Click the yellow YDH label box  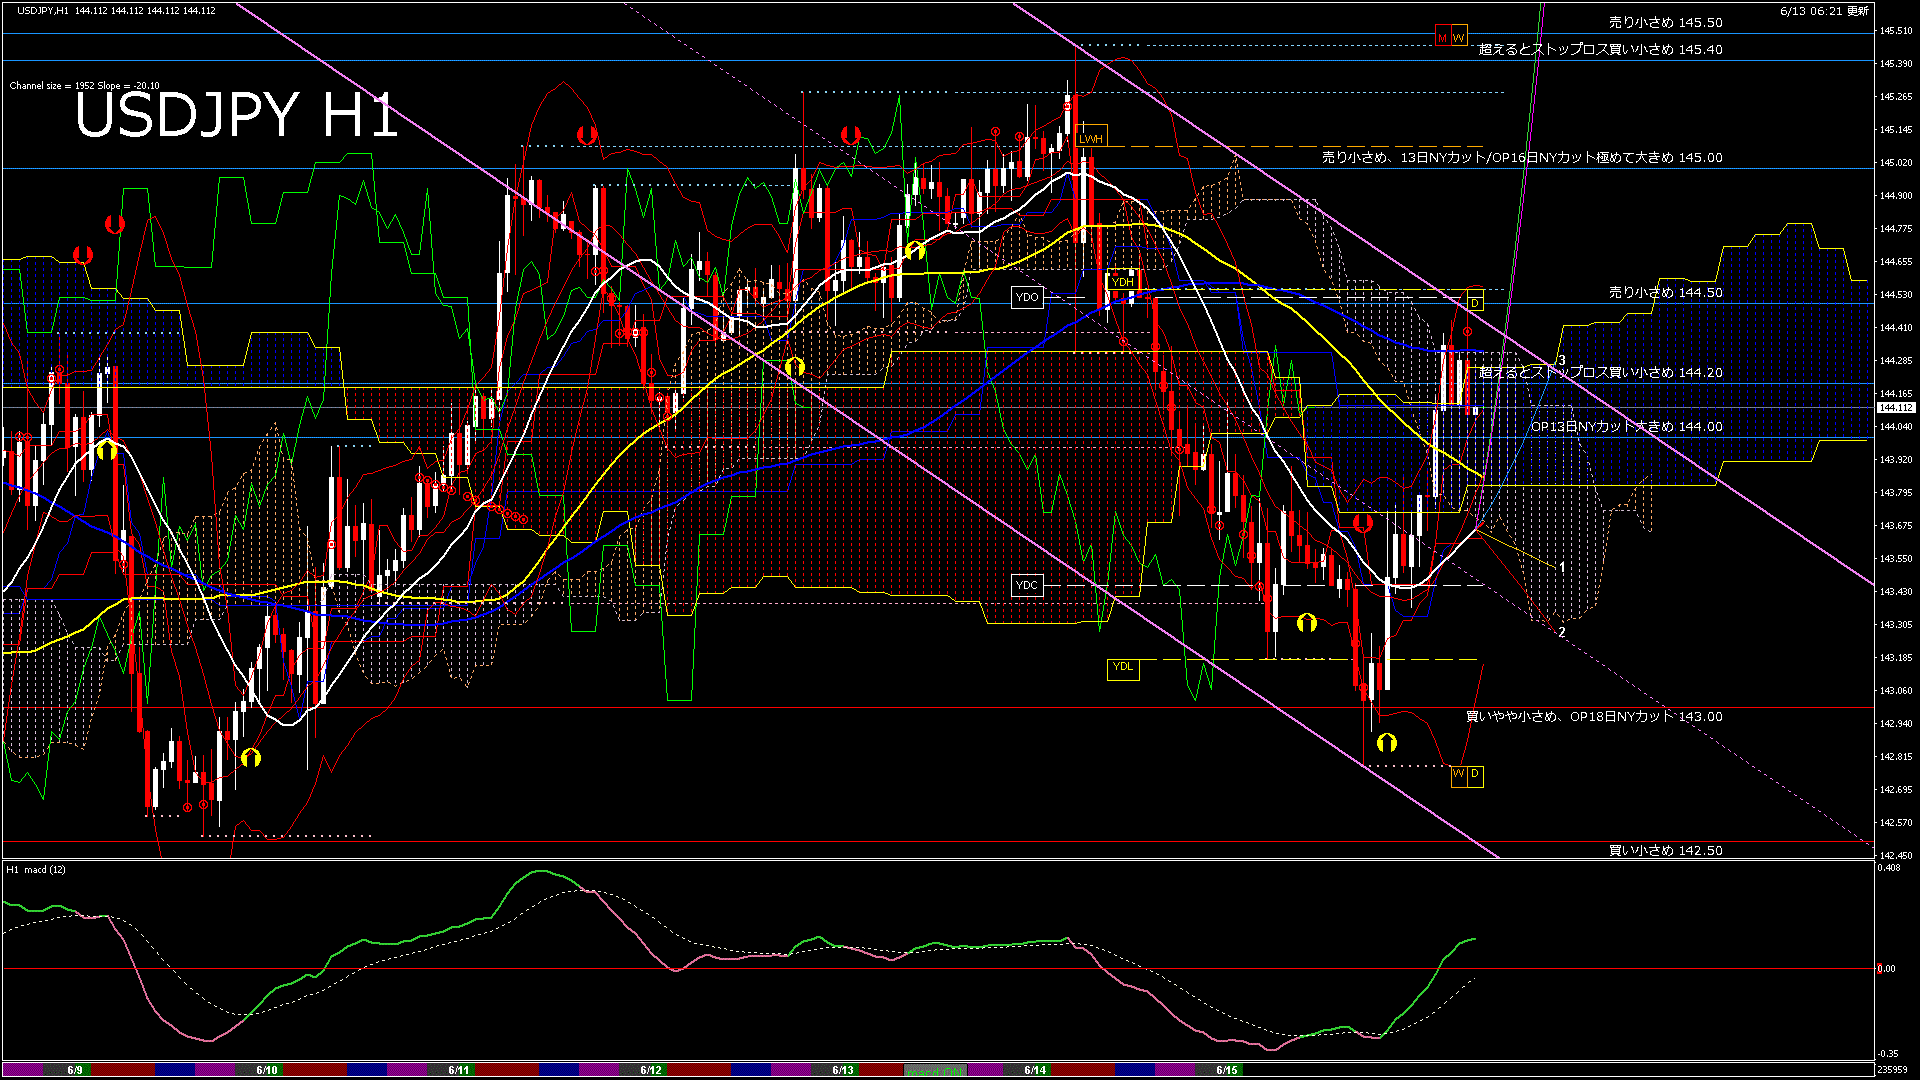[x=1124, y=282]
